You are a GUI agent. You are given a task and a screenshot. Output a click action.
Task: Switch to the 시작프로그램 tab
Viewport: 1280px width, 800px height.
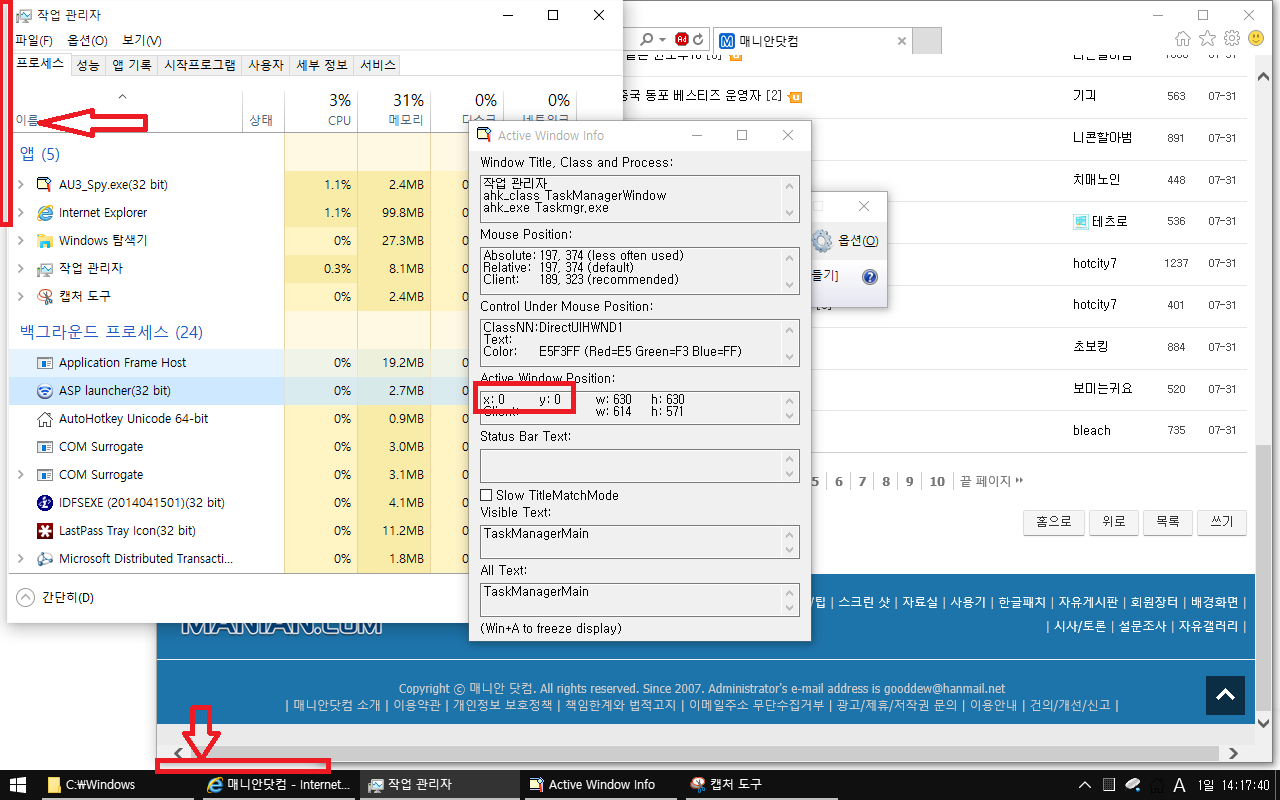(200, 65)
